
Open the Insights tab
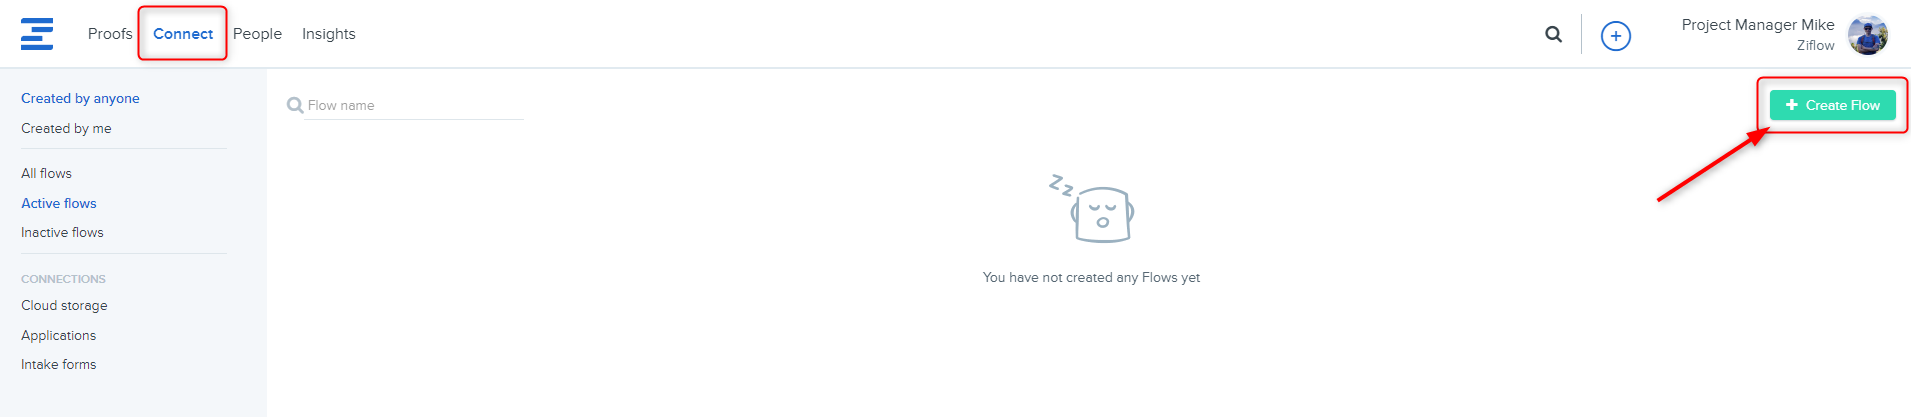pos(329,34)
